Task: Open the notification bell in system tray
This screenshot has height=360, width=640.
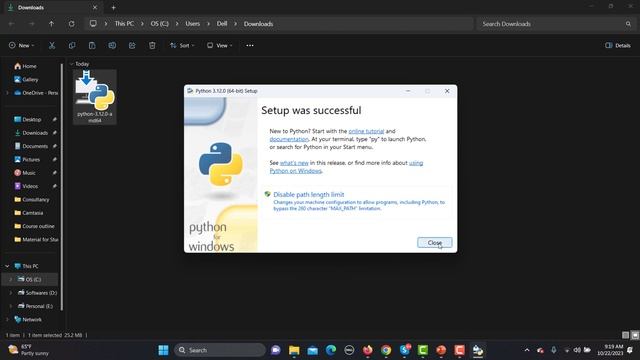Action: point(630,350)
